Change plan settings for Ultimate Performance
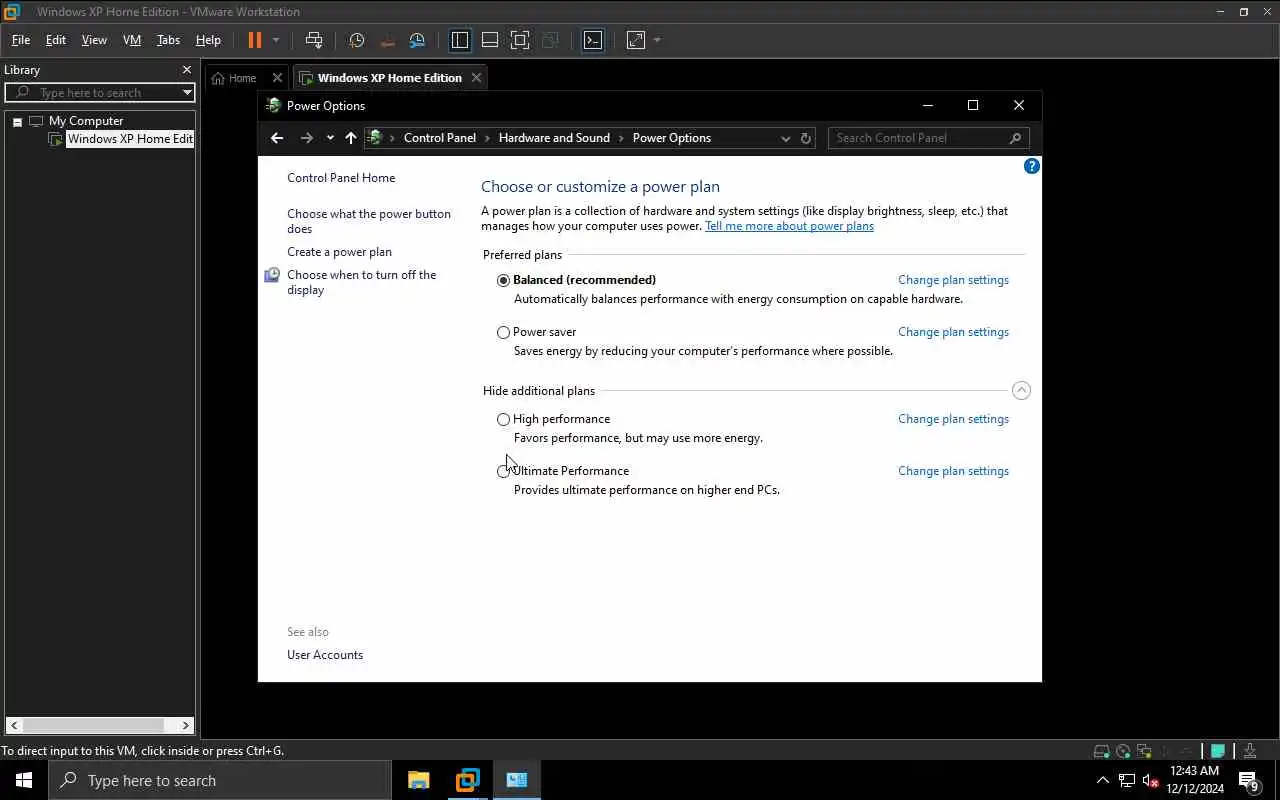1280x800 pixels. coord(953,471)
